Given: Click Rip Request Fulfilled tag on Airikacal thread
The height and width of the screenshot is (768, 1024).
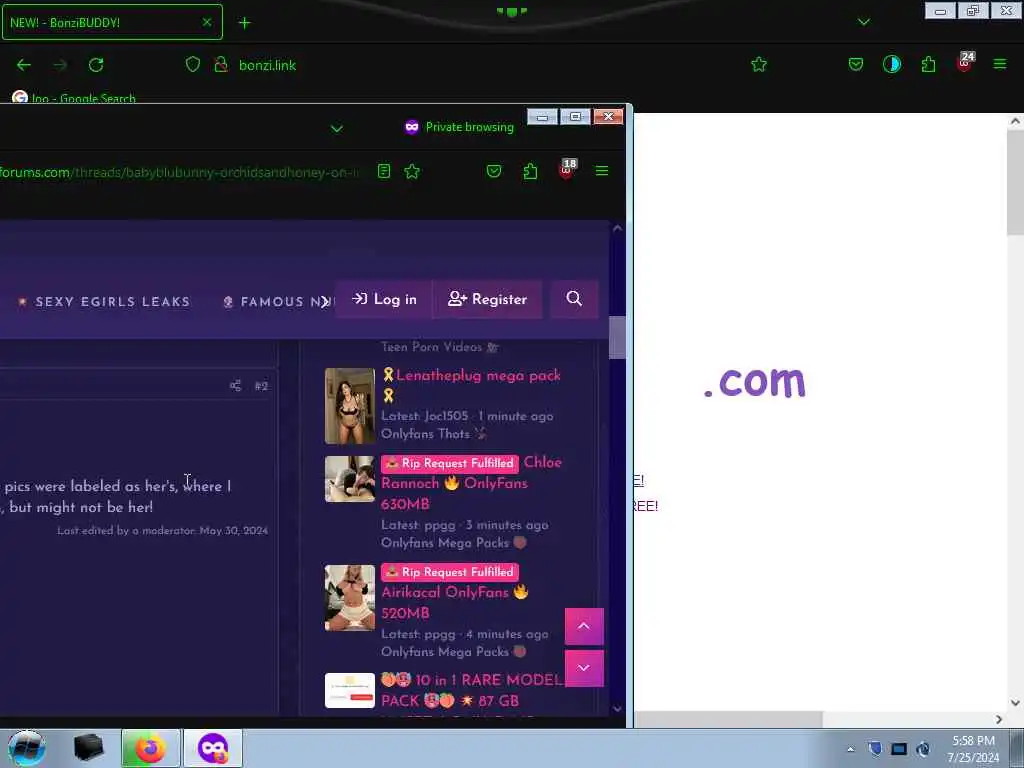Looking at the screenshot, I should pyautogui.click(x=449, y=572).
